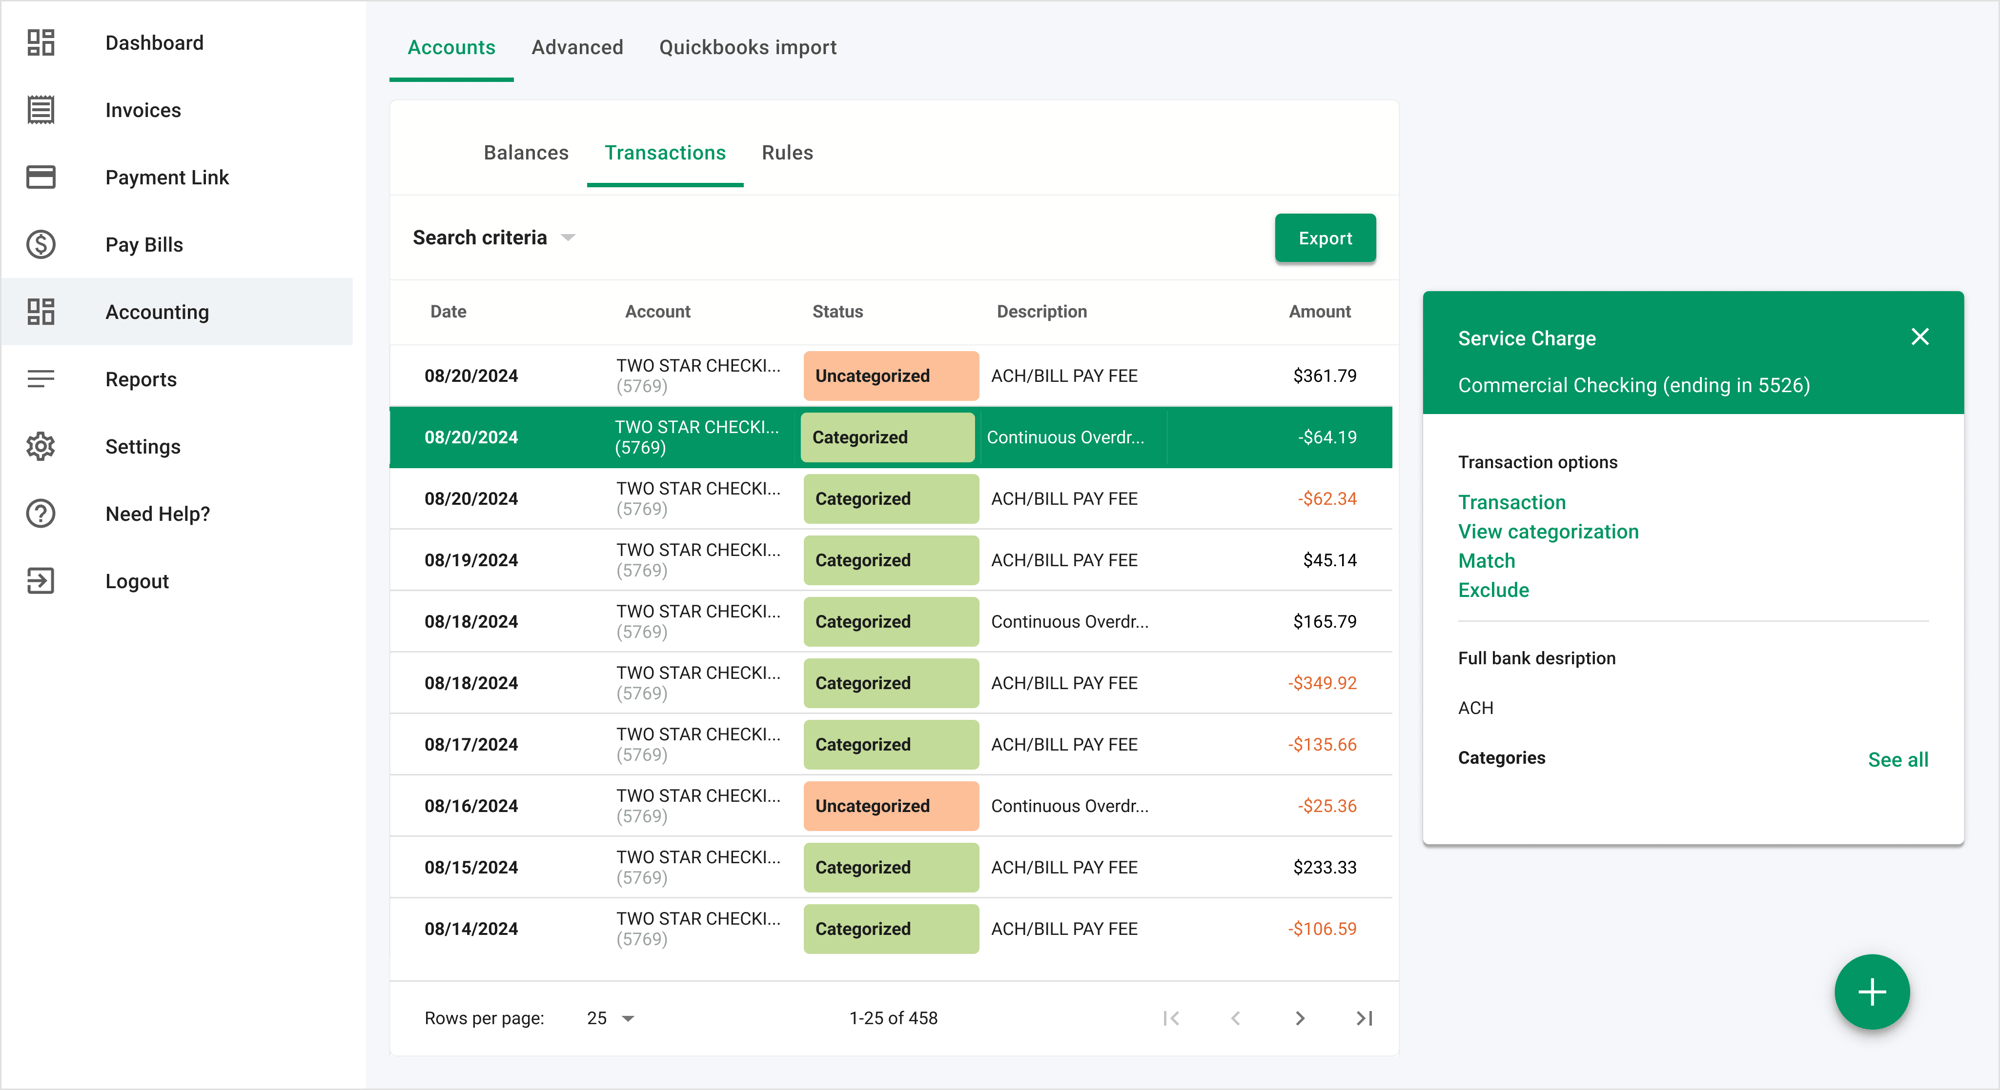This screenshot has width=2000, height=1090.
Task: Click the Export button
Action: tap(1326, 238)
